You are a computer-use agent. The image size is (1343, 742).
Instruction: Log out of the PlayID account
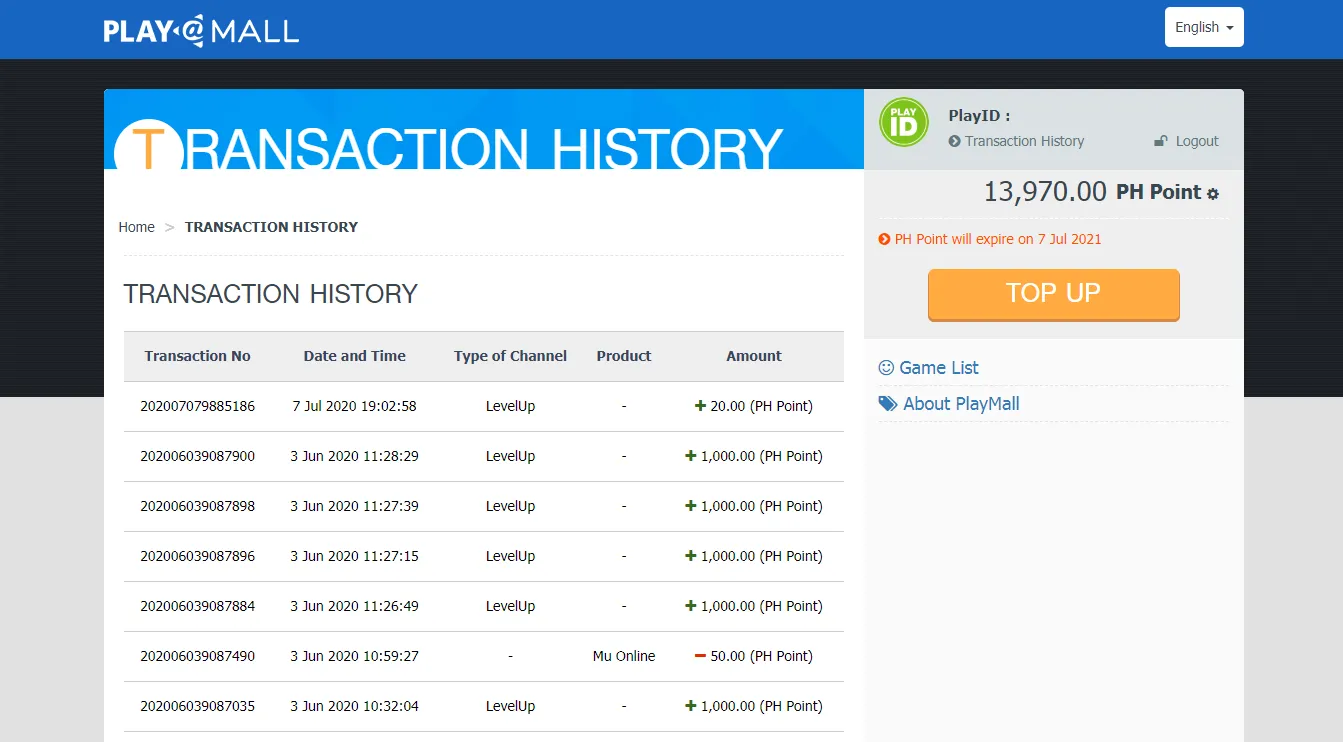pos(1197,141)
